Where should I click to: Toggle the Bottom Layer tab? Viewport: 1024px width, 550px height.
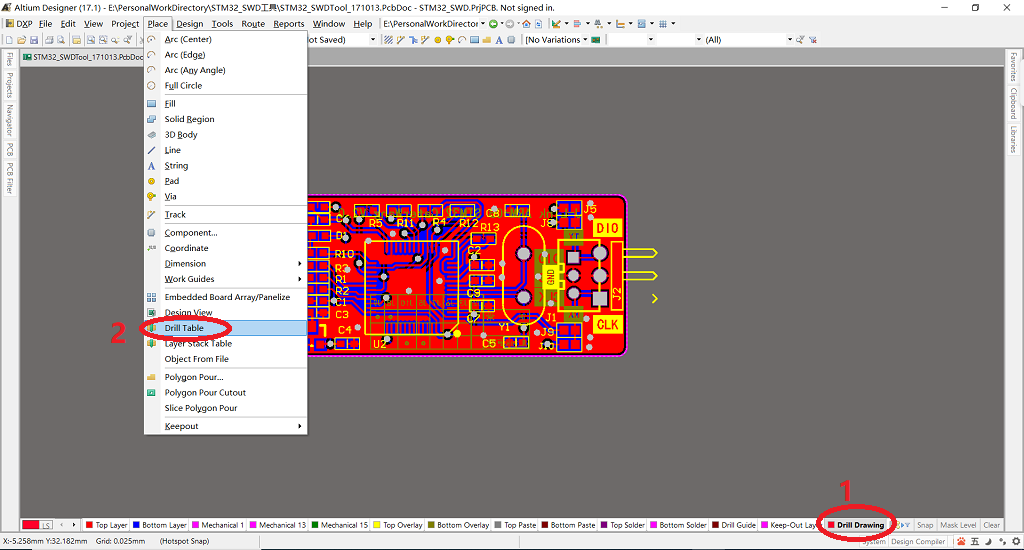click(159, 525)
